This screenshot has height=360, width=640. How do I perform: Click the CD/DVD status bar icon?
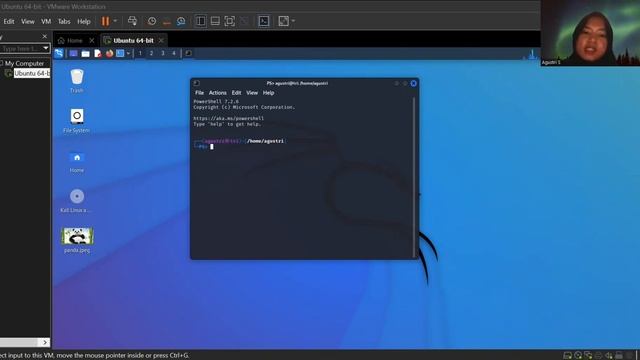[578, 356]
